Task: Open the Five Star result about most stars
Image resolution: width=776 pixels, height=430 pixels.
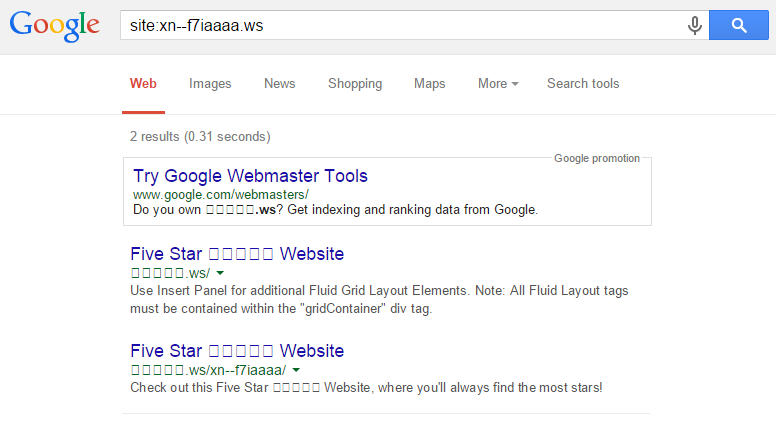Action: [237, 351]
